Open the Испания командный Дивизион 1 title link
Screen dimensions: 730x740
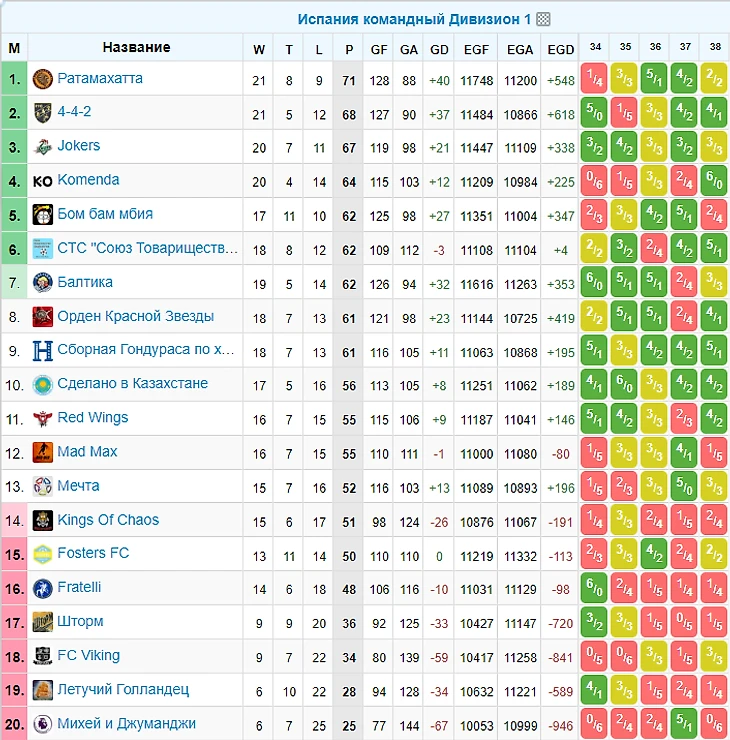click(415, 19)
